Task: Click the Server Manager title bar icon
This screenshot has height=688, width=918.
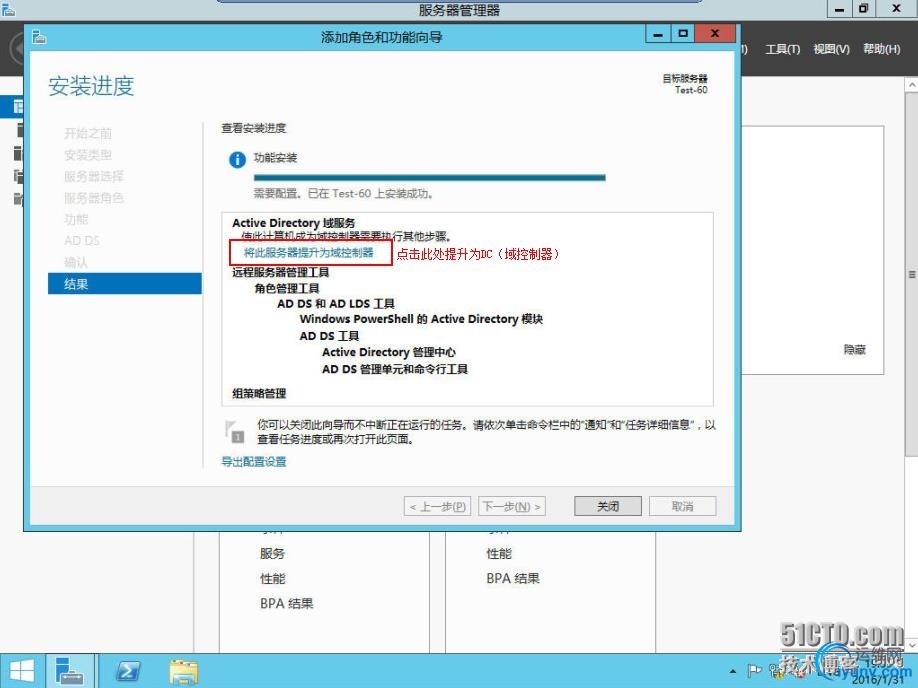Action: point(8,9)
